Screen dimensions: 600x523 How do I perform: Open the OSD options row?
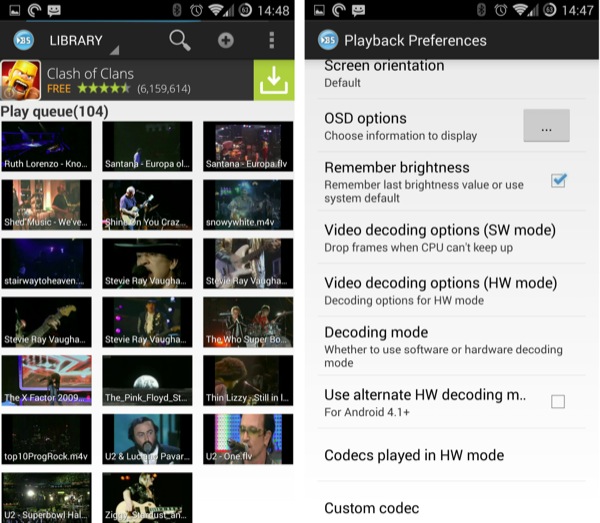(452, 126)
